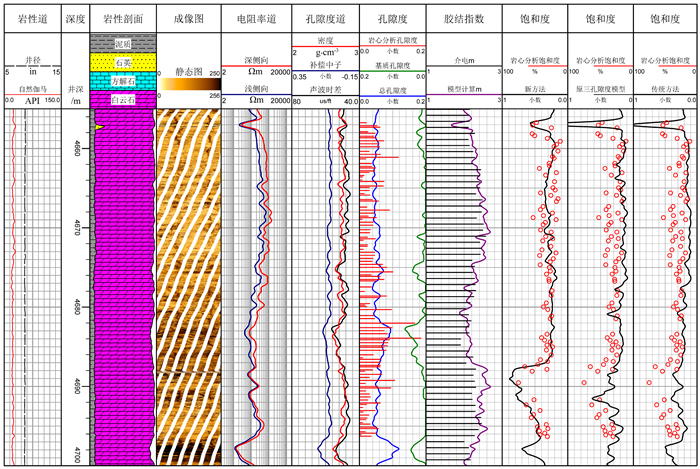Click the 成像图 track header

coord(187,19)
